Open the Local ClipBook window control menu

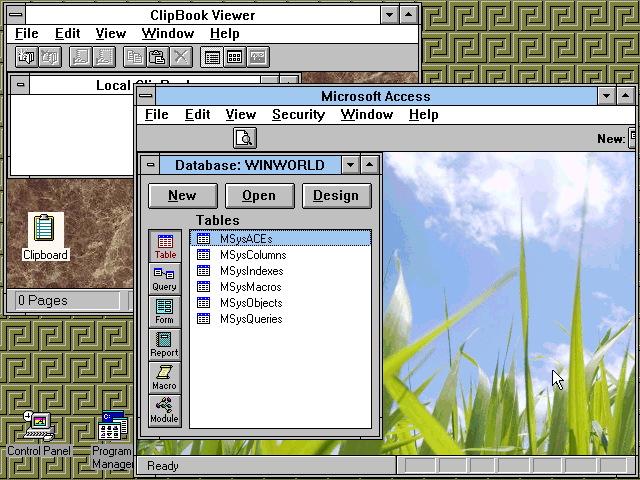click(20, 85)
